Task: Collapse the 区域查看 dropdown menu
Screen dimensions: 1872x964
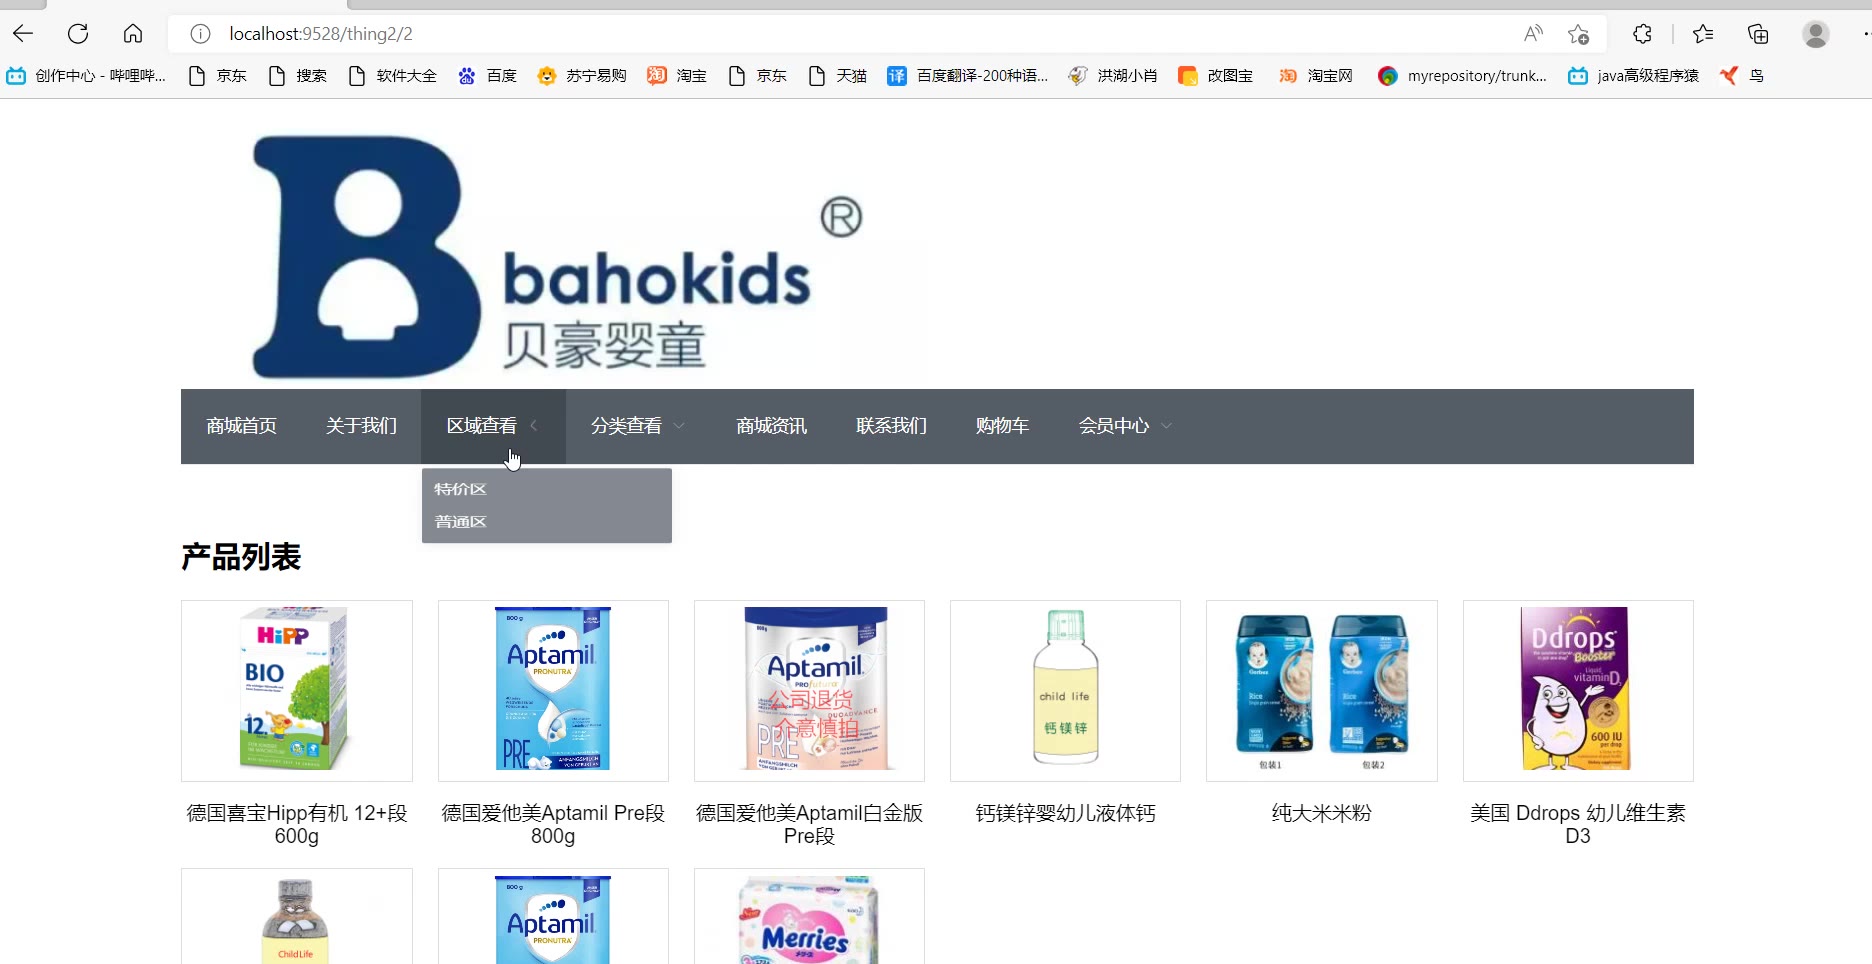Action: [x=493, y=426]
